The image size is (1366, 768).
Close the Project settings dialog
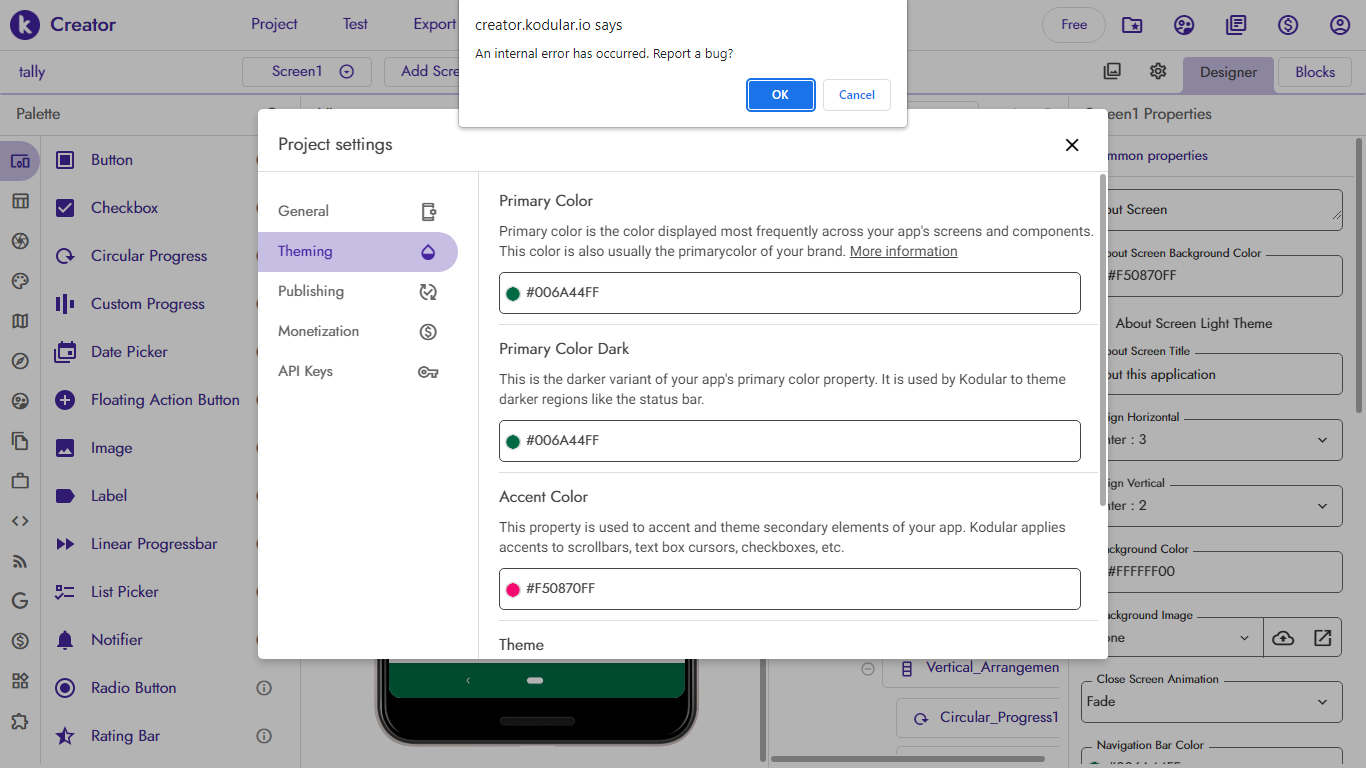pyautogui.click(x=1072, y=145)
